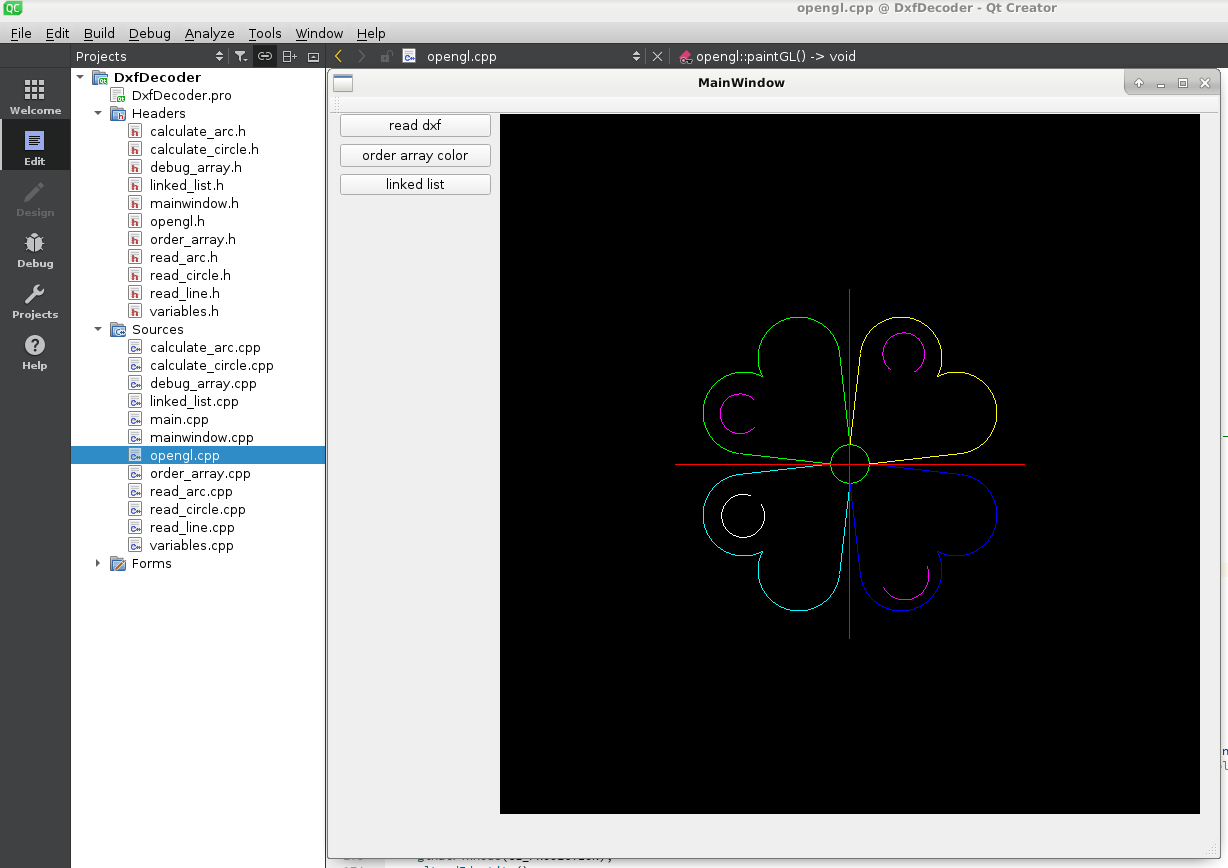Image resolution: width=1228 pixels, height=868 pixels.
Task: Select variables.cpp source file
Action: click(191, 545)
